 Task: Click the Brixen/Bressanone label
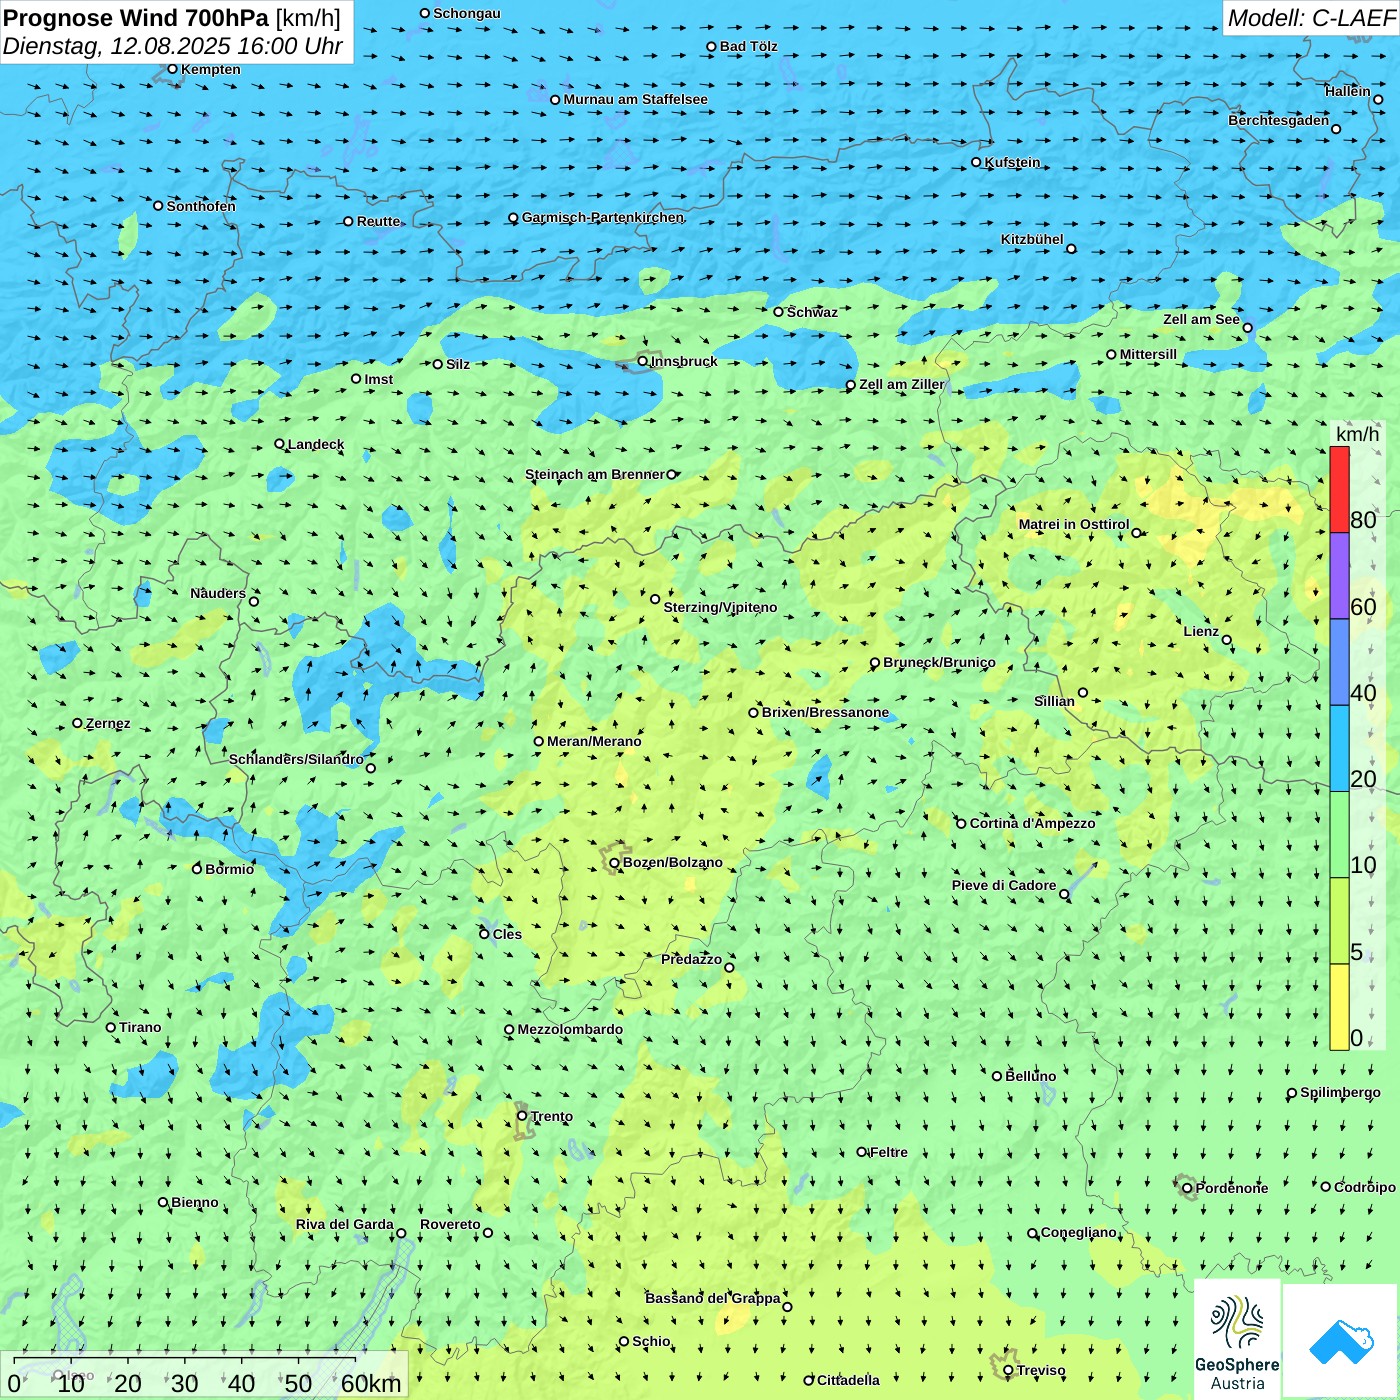(825, 712)
